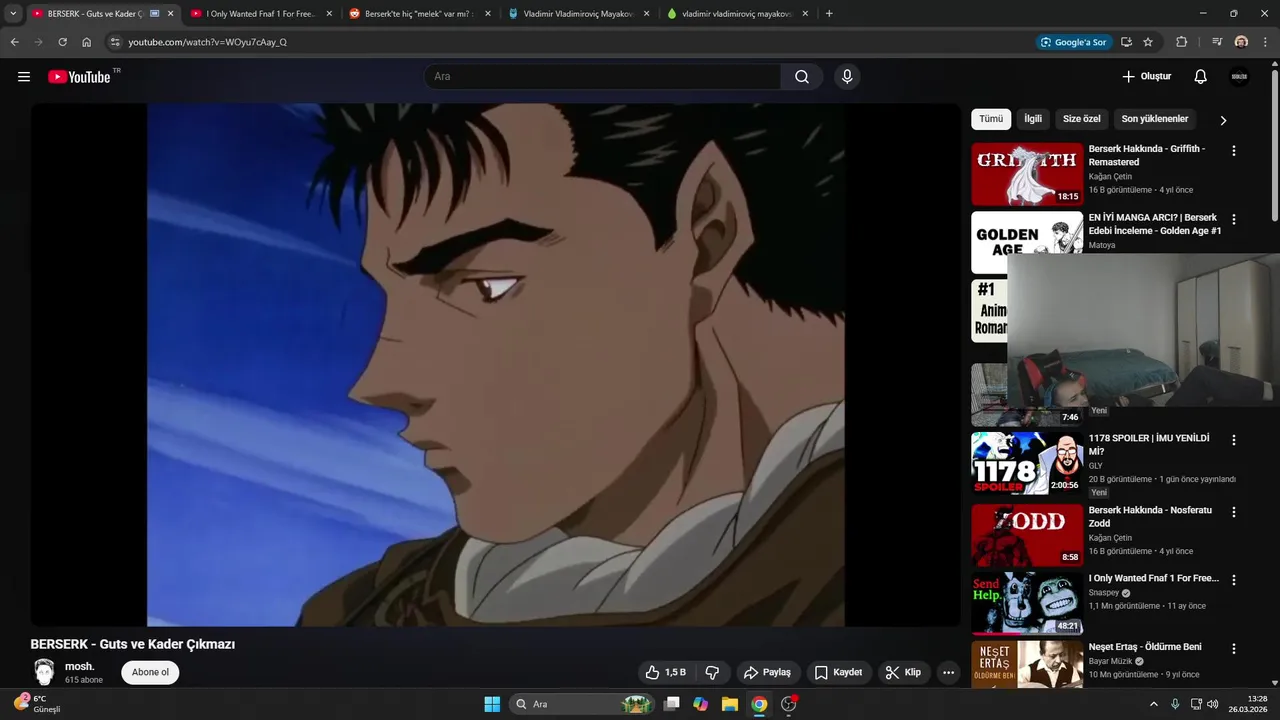Image resolution: width=1280 pixels, height=720 pixels.
Task: Click the YouTube search magnifier button
Action: pyautogui.click(x=802, y=77)
